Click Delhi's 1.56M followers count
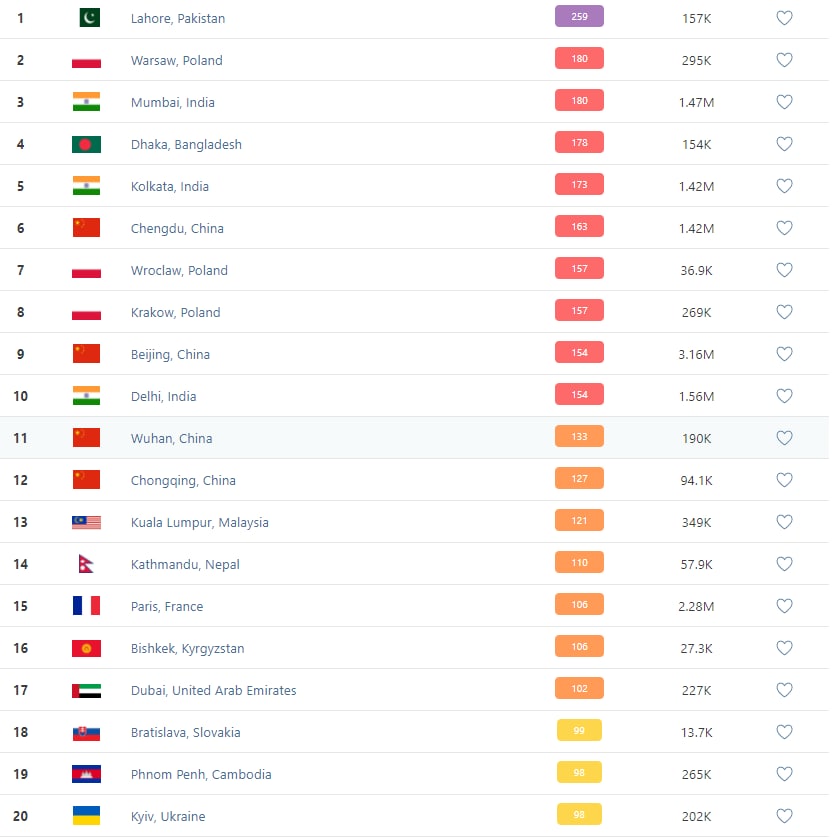 pos(696,397)
